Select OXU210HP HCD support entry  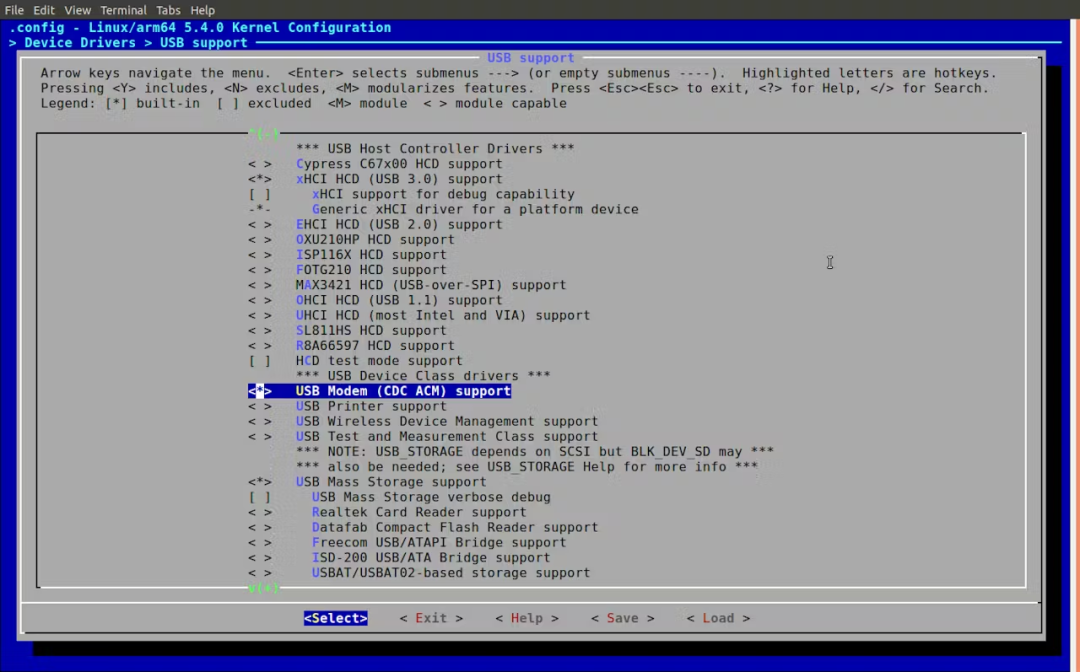[375, 240]
